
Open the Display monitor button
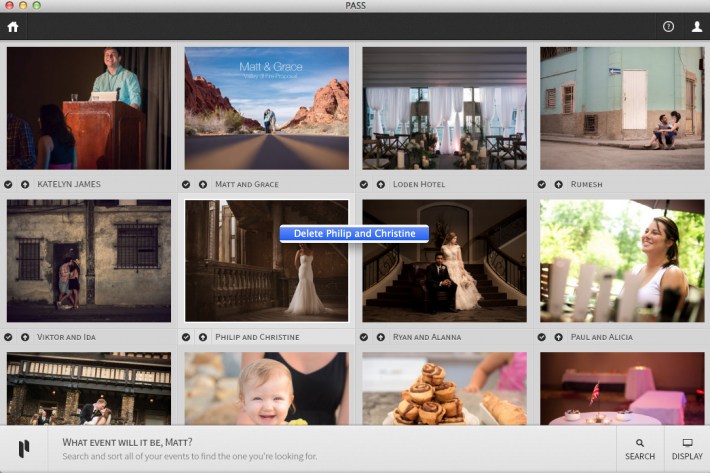(x=687, y=448)
